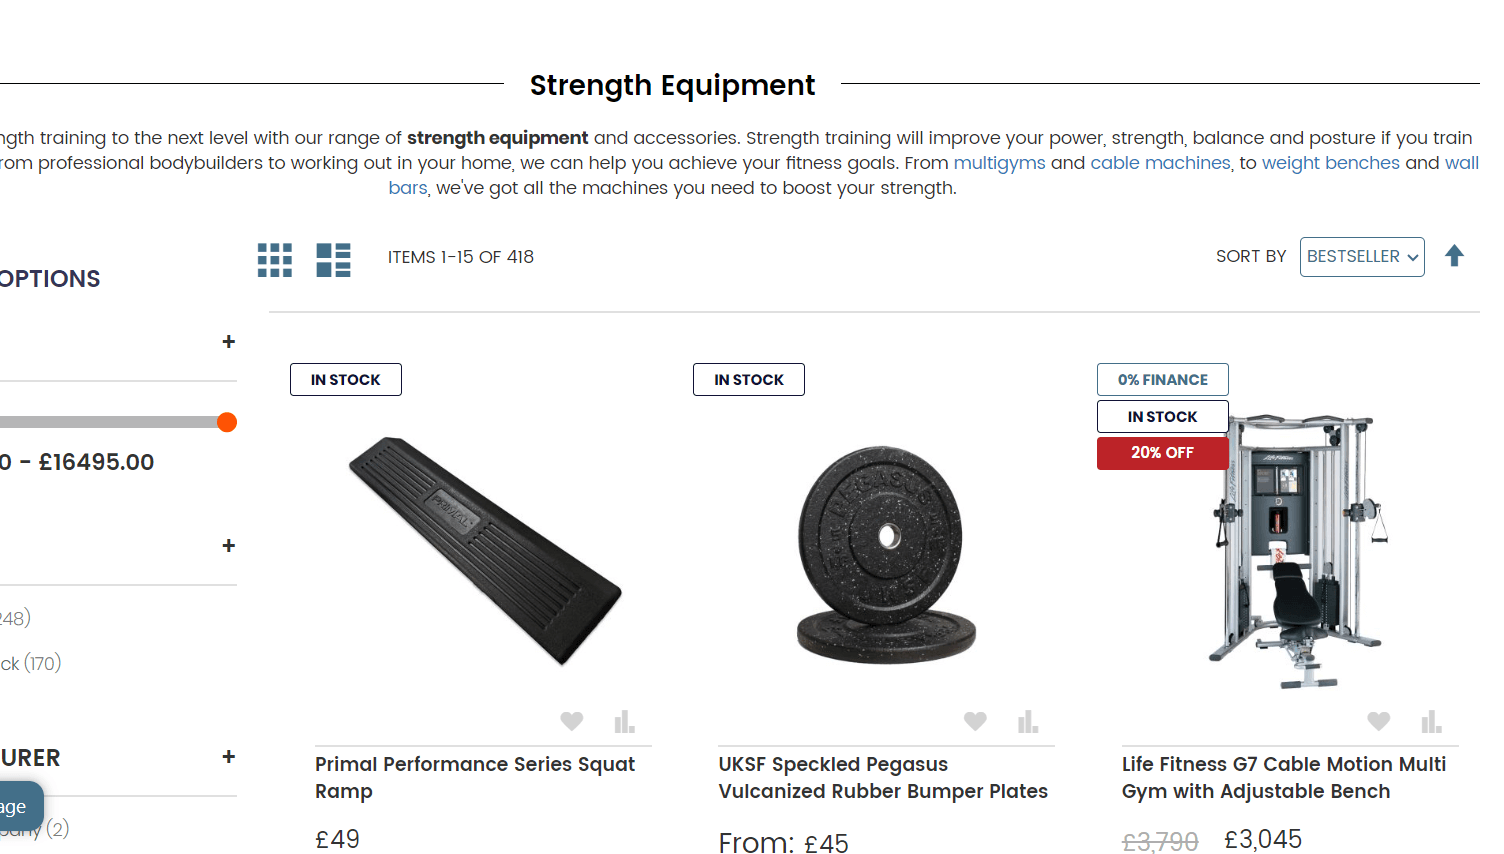Compare the Life Fitness G7 Multi Gym
This screenshot has width=1504, height=854.
click(x=1431, y=721)
